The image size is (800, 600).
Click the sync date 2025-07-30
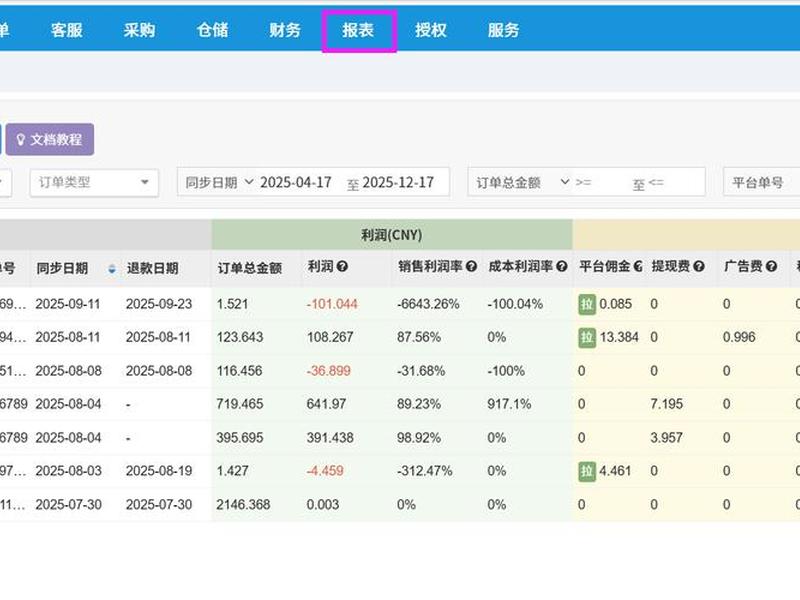coord(68,505)
